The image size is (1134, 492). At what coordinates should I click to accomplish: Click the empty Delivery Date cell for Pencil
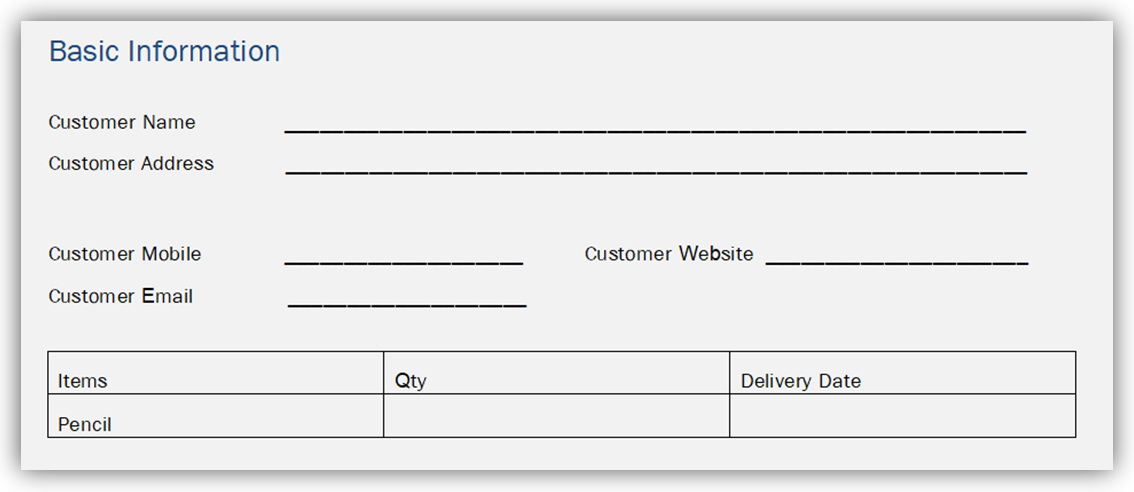[x=903, y=416]
